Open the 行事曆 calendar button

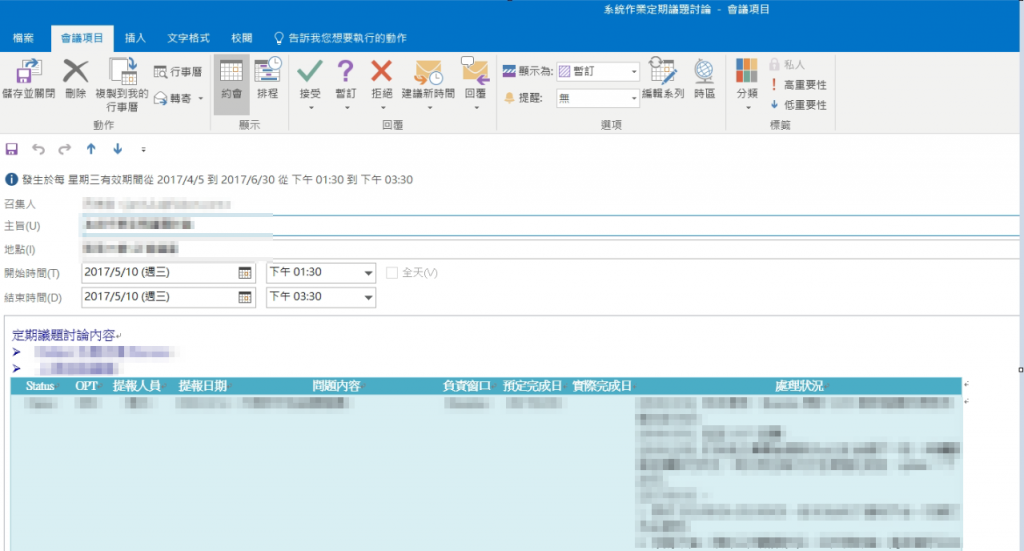(x=178, y=72)
